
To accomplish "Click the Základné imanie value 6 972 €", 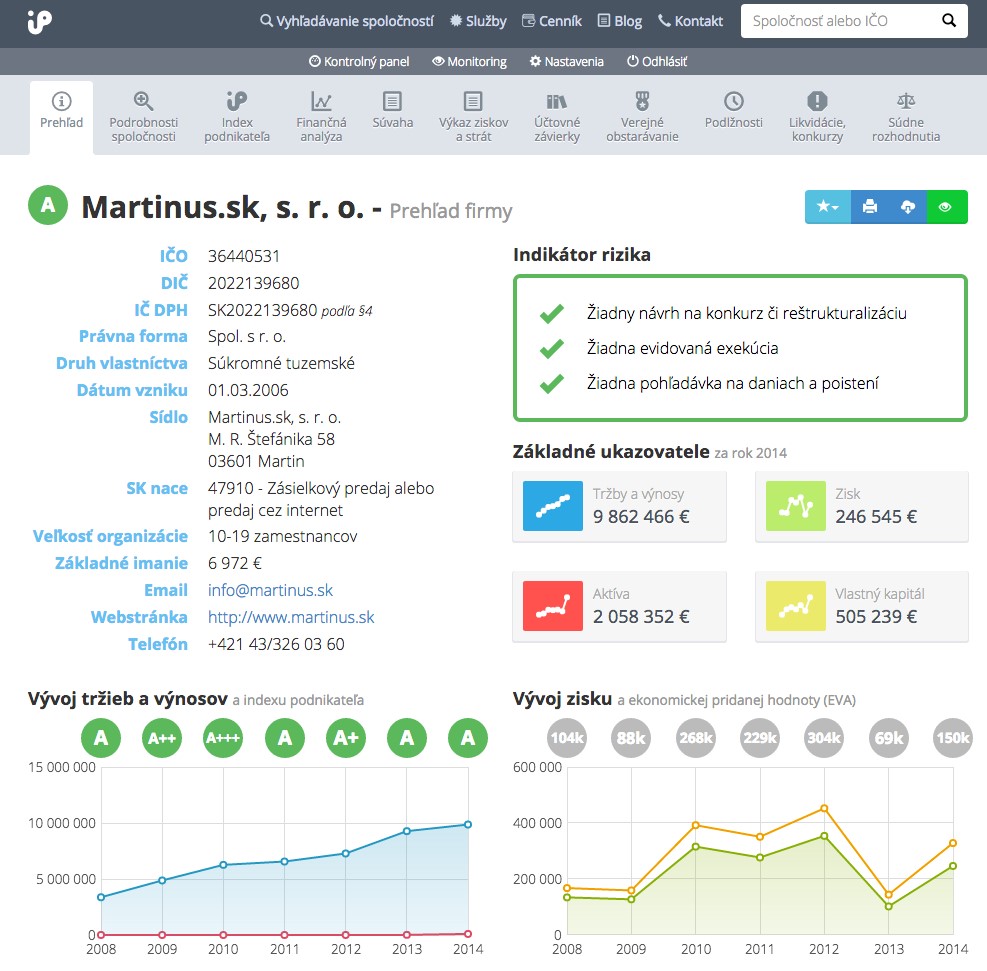I will pyautogui.click(x=234, y=563).
